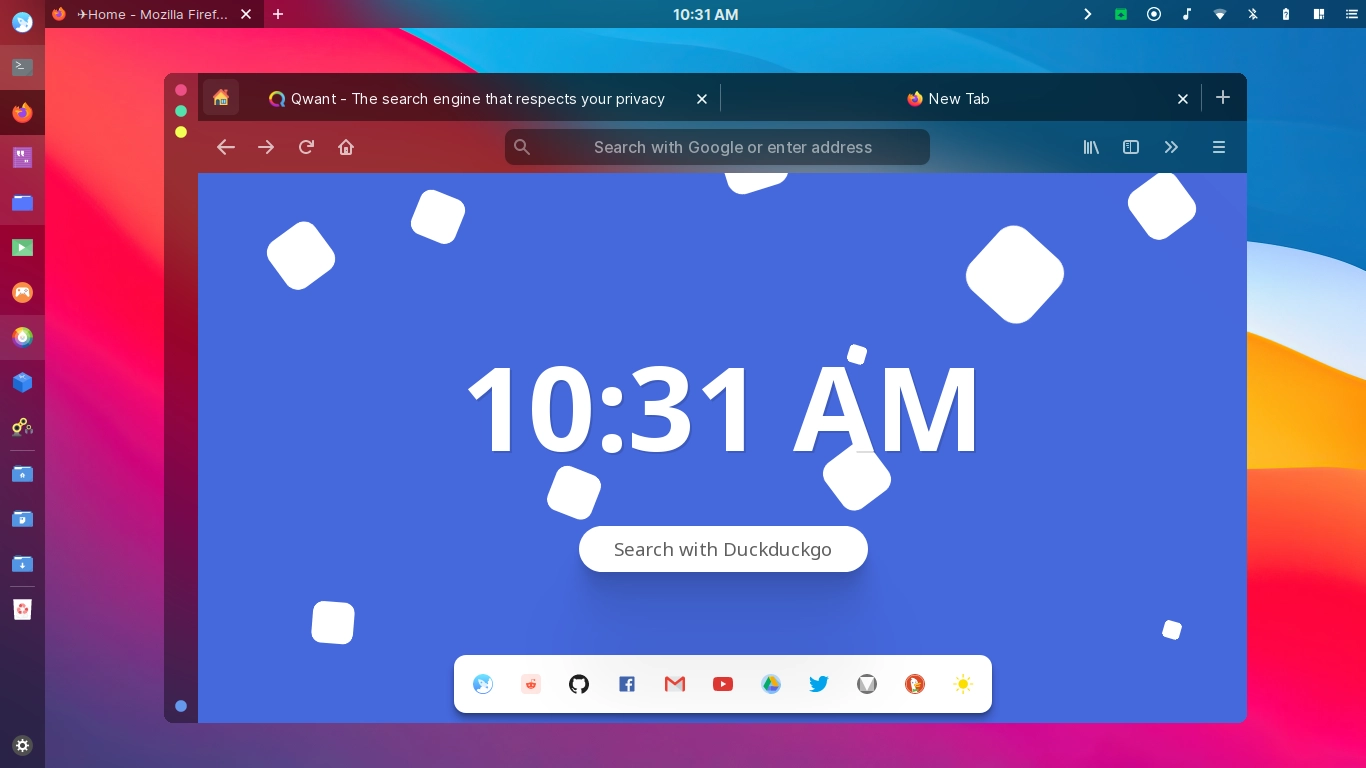Screen dimensions: 1366x768
Task: Open the Gmail shortcut on the start page
Action: [675, 684]
